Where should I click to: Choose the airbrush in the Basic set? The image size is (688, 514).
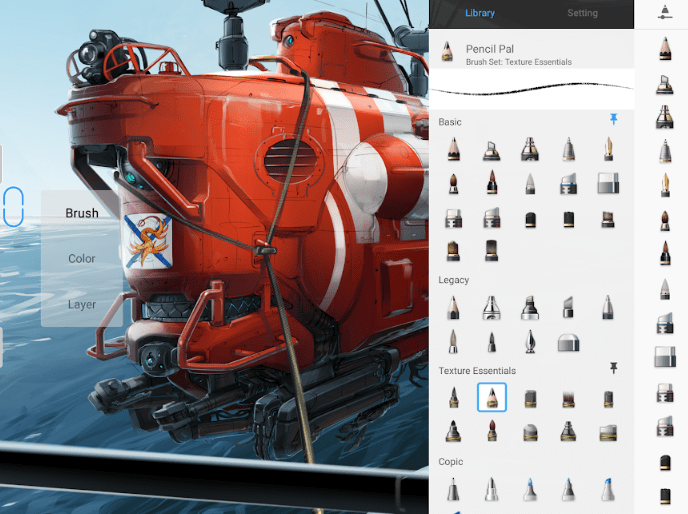pyautogui.click(x=491, y=150)
